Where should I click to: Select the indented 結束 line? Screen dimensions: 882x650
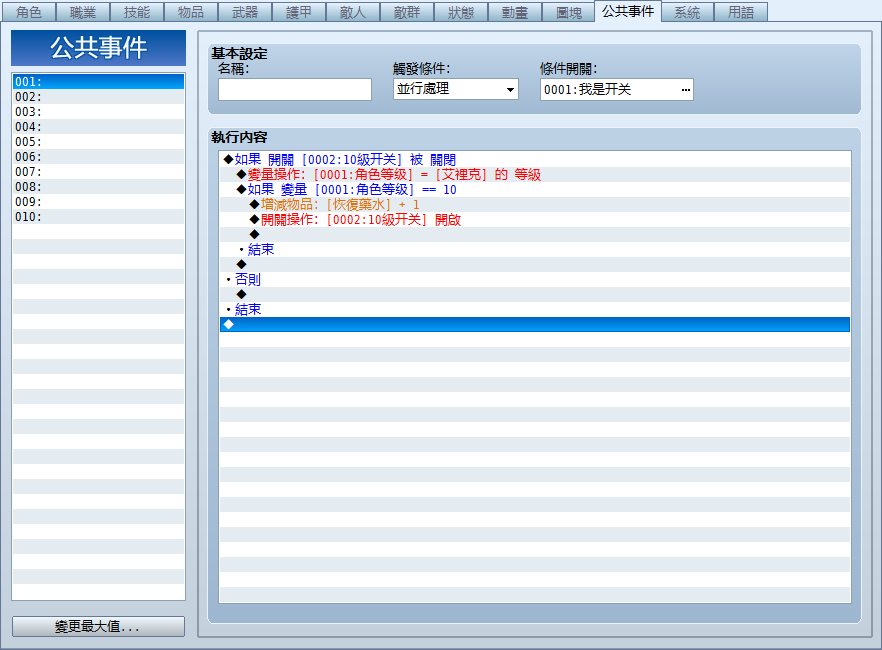coord(535,250)
